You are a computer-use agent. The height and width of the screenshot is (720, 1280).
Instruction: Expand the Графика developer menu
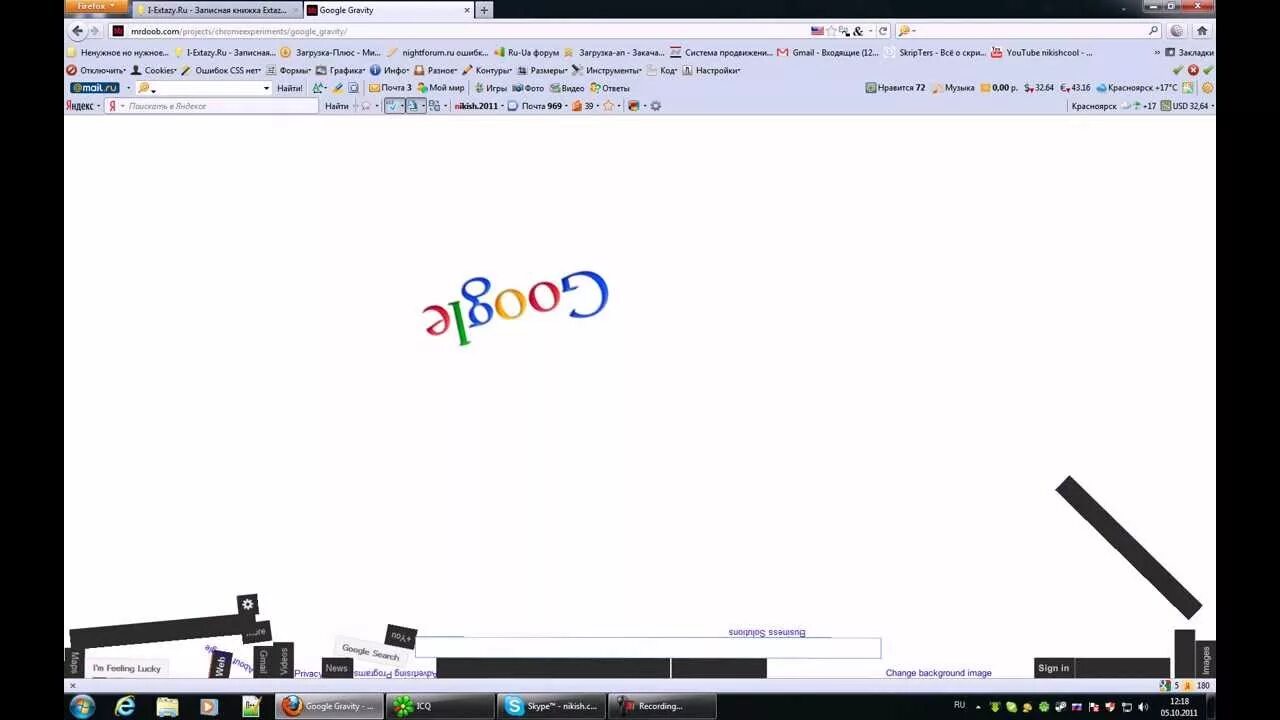341,71
